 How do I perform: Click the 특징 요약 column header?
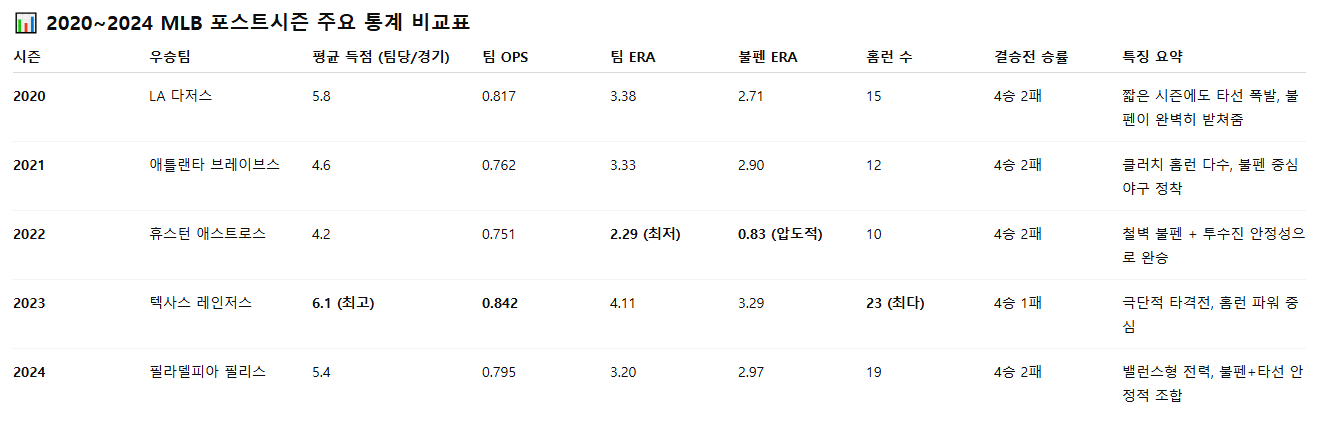(x=1153, y=57)
